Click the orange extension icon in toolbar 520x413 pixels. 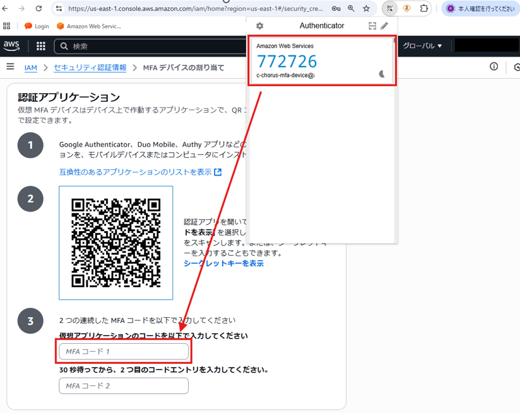tap(407, 9)
